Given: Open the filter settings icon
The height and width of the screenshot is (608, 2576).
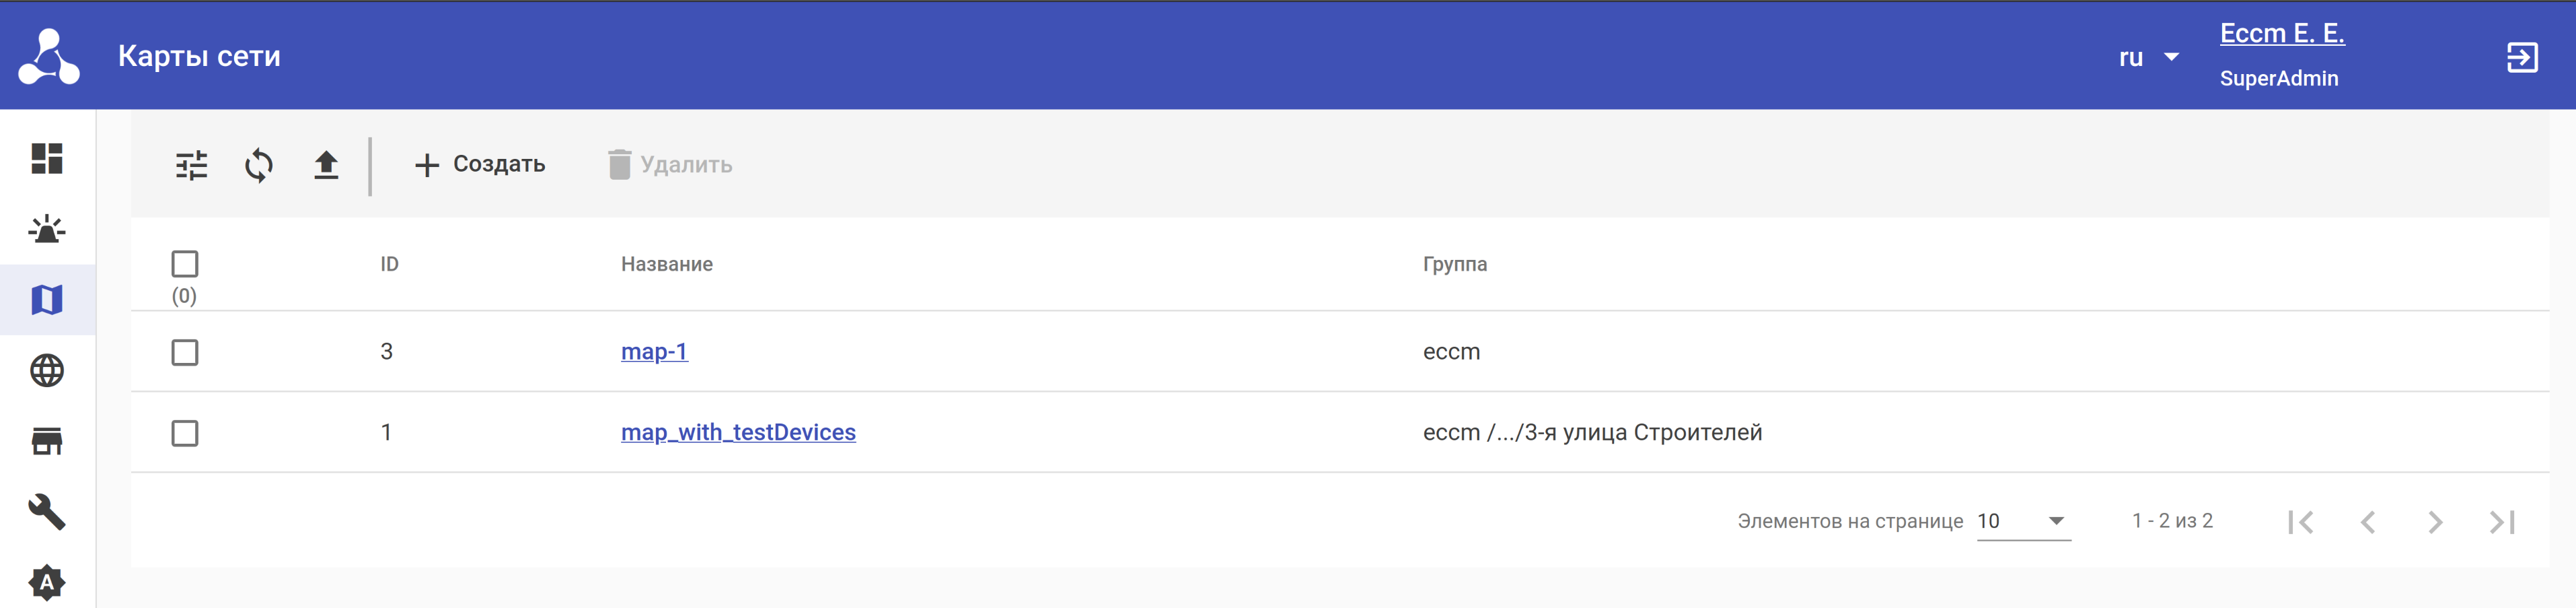Looking at the screenshot, I should pos(191,165).
